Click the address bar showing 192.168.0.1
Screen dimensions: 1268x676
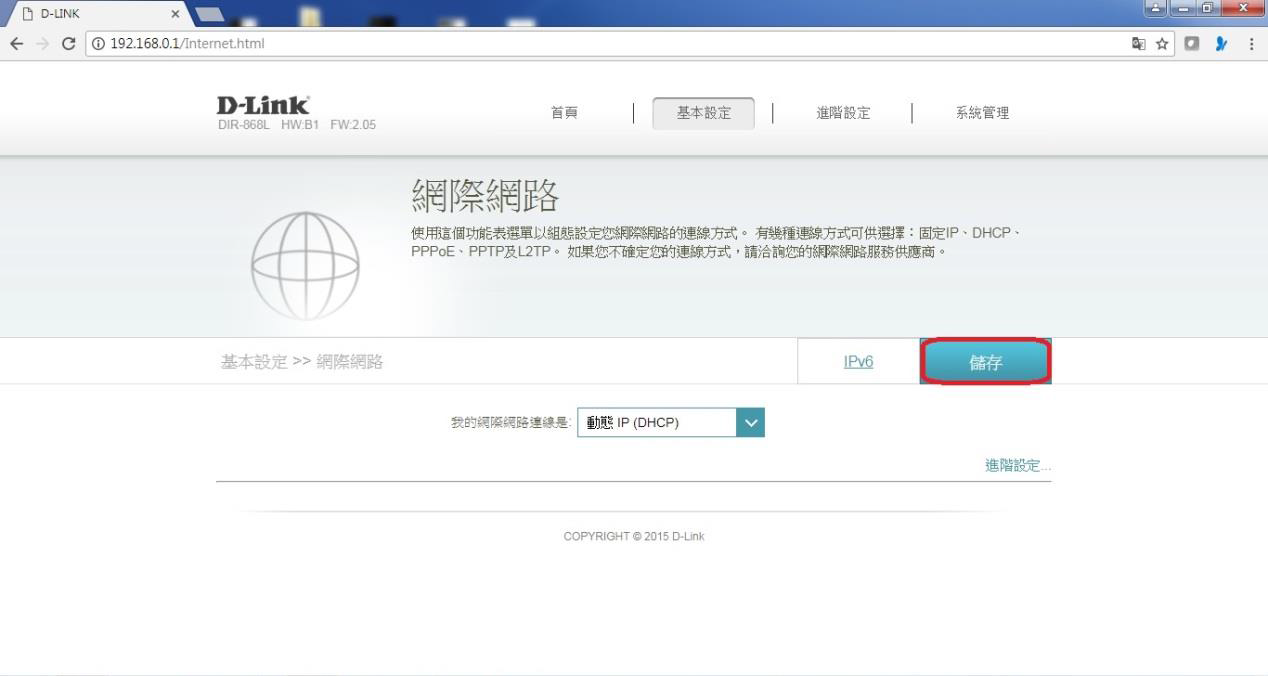pos(600,44)
